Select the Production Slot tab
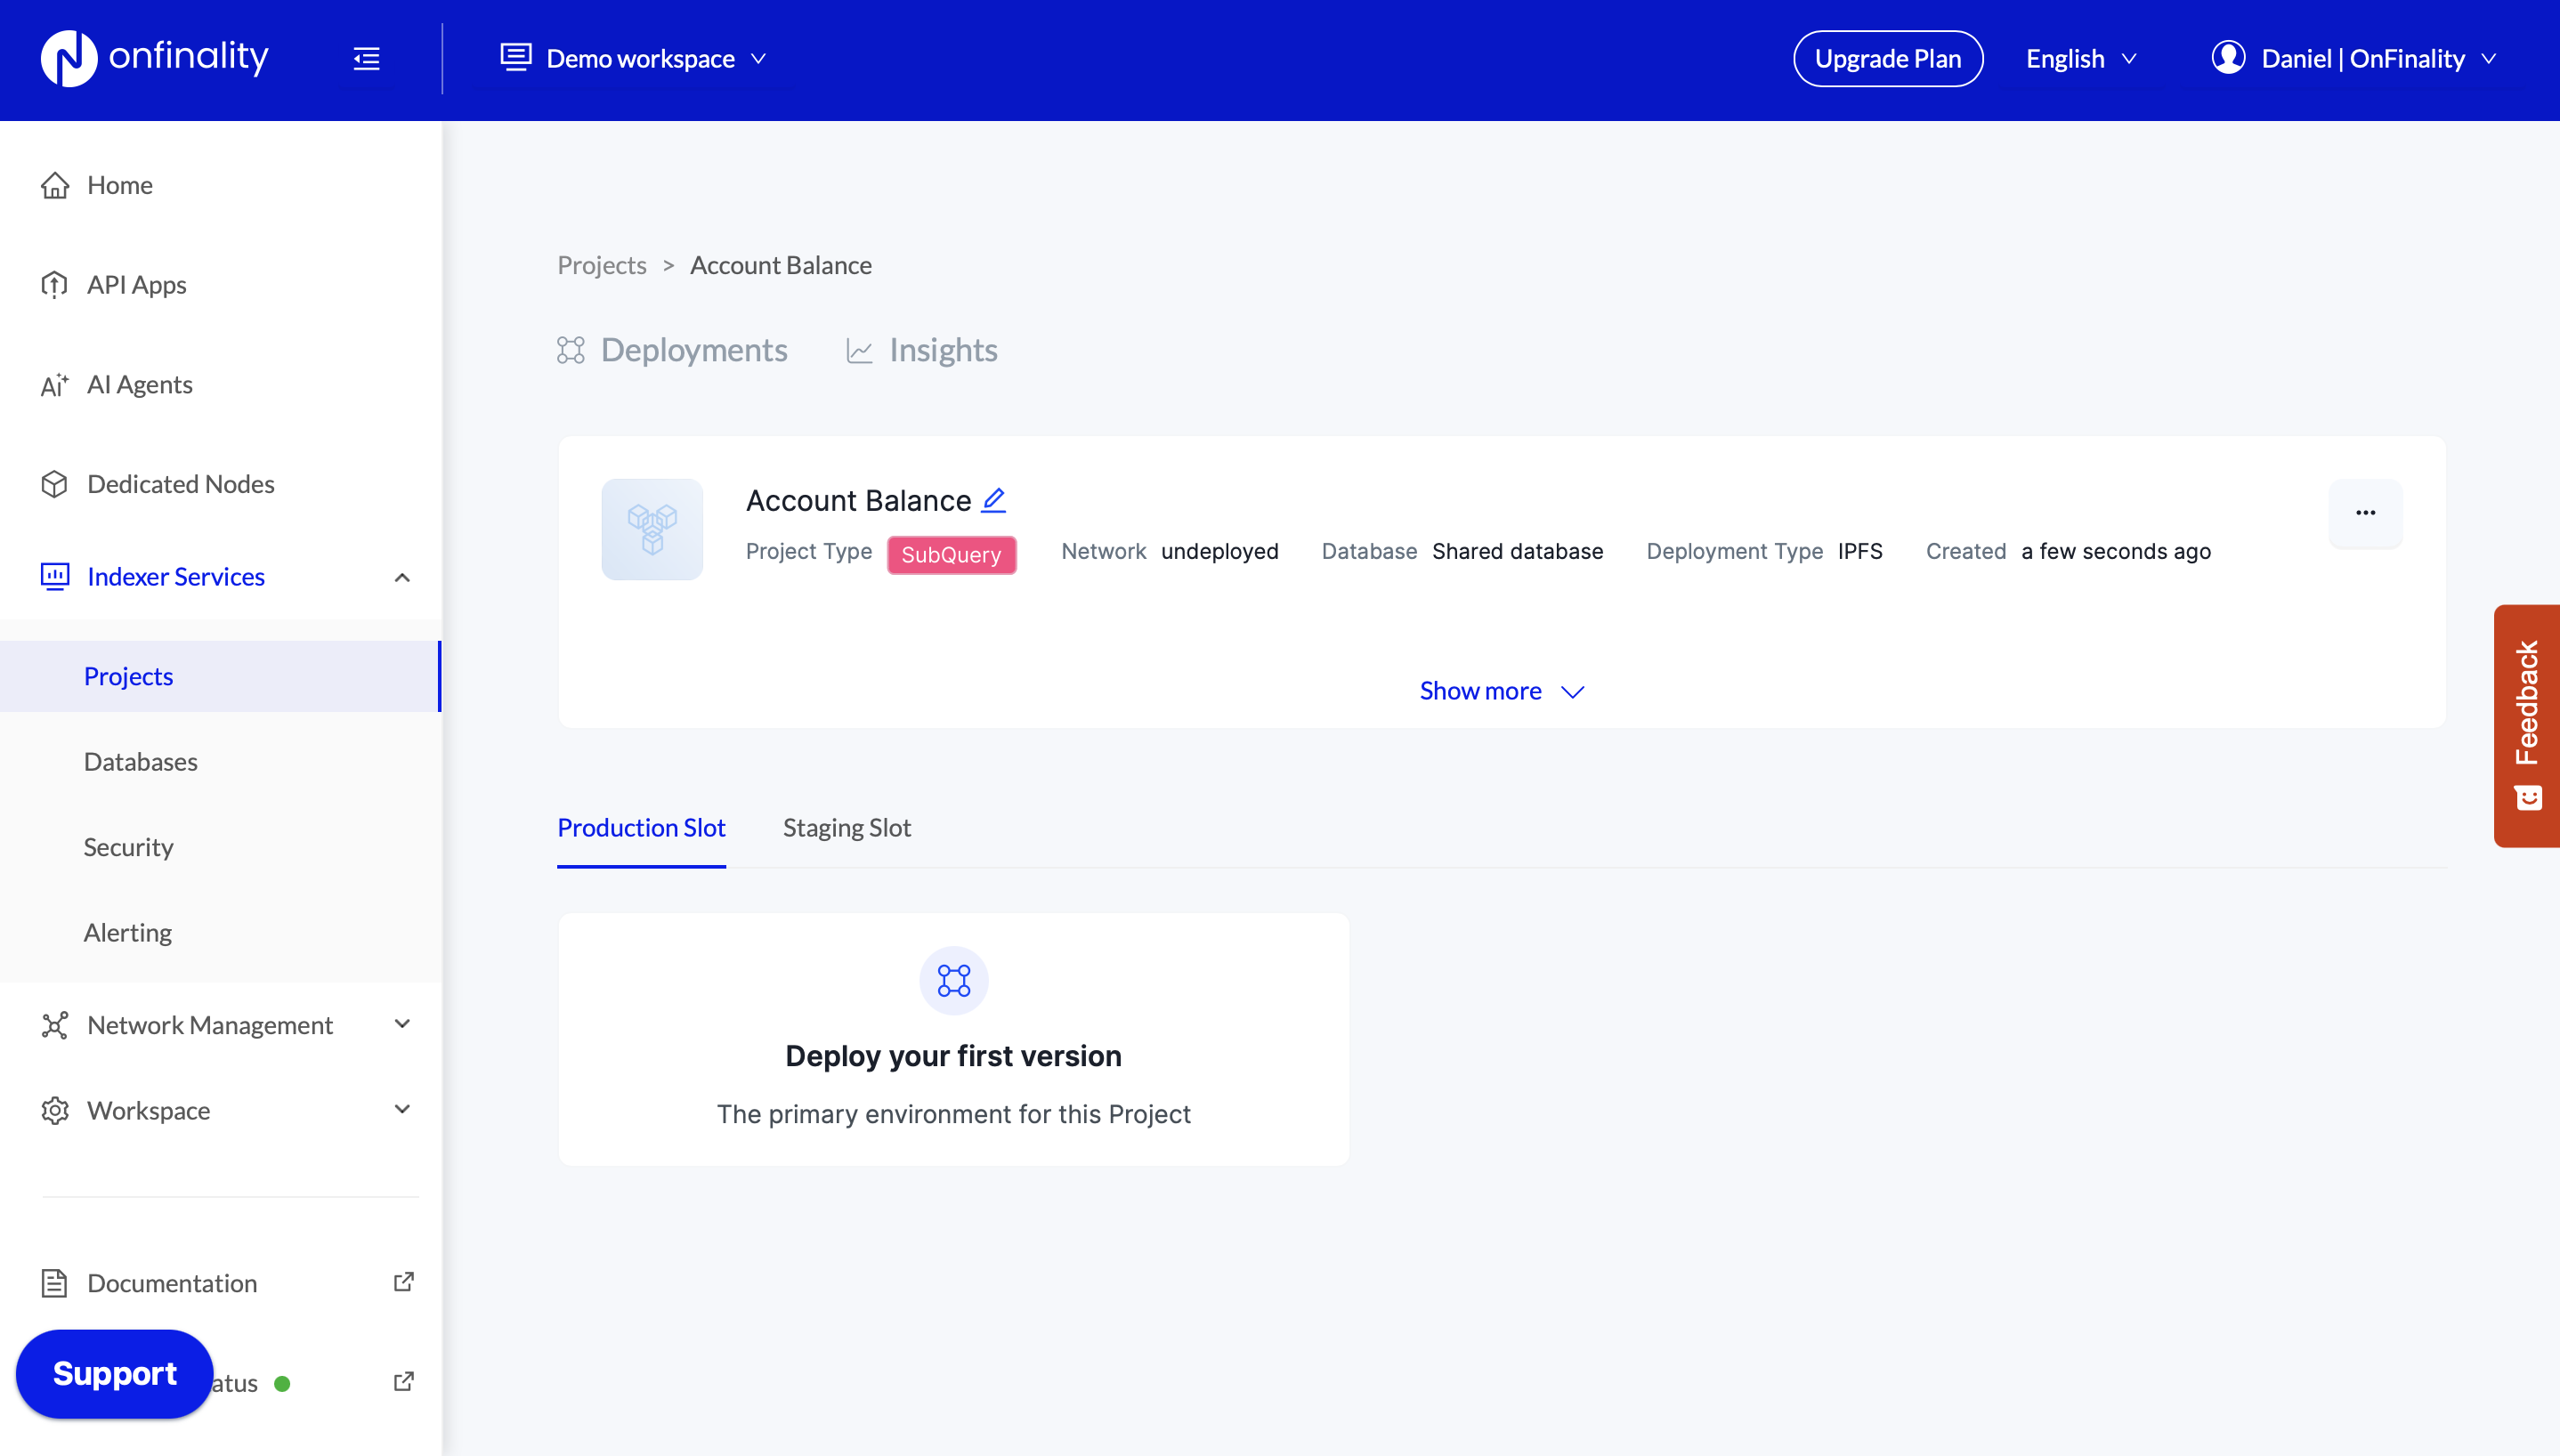The width and height of the screenshot is (2560, 1456). point(641,828)
